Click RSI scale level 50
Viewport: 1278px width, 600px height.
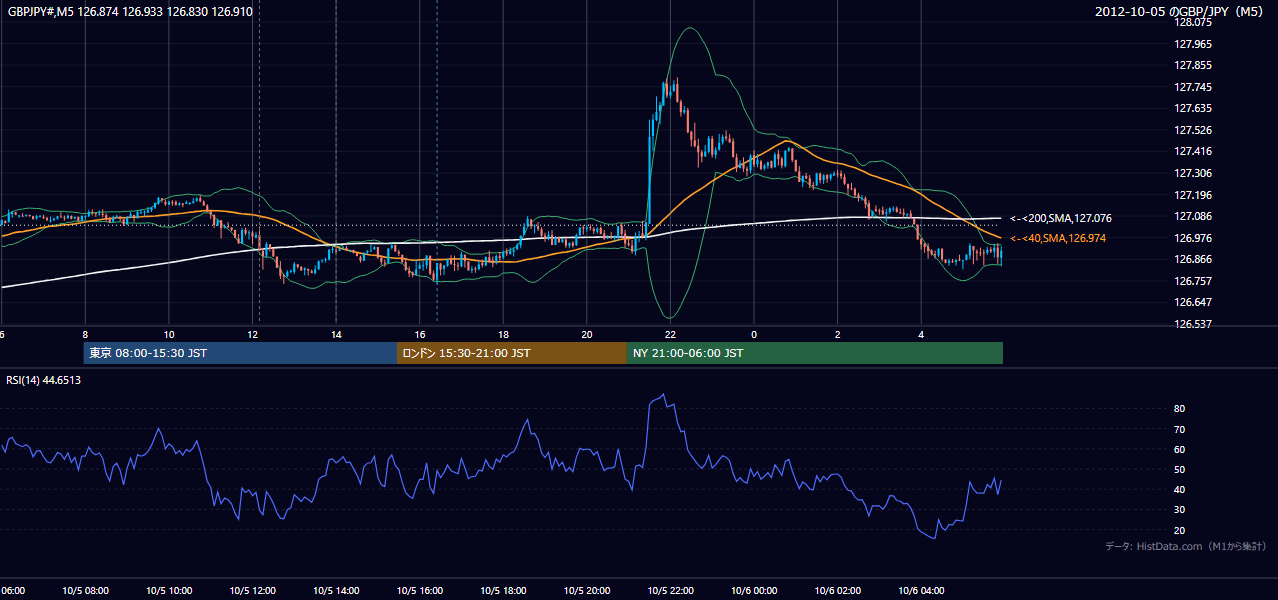point(1179,469)
